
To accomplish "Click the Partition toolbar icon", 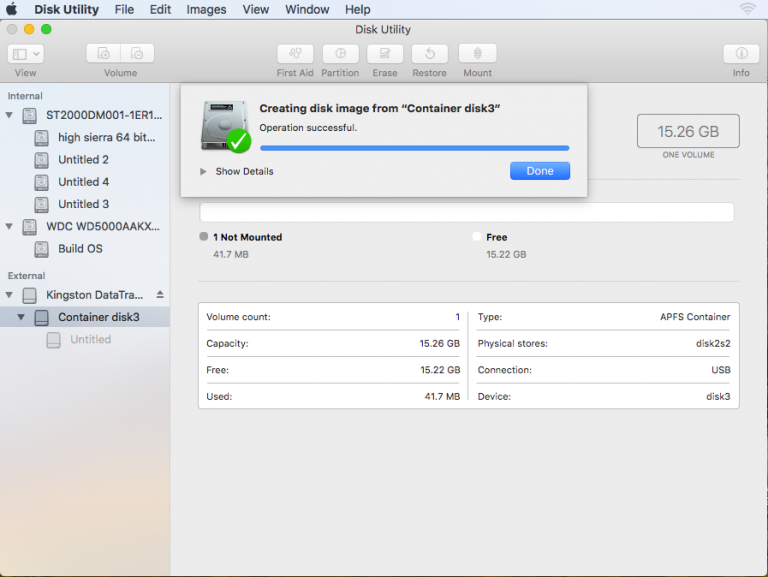I will 340,53.
